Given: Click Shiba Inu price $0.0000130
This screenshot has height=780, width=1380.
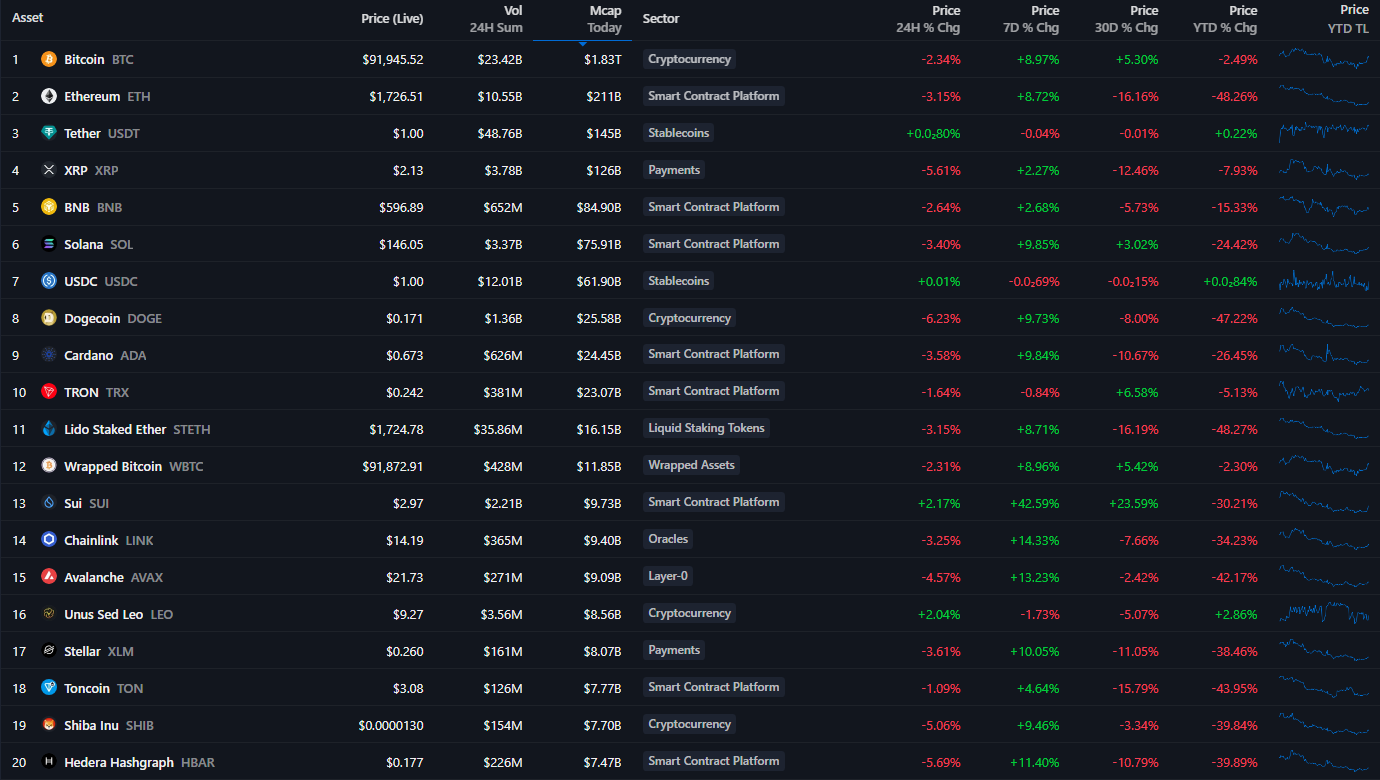Looking at the screenshot, I should pyautogui.click(x=391, y=726).
